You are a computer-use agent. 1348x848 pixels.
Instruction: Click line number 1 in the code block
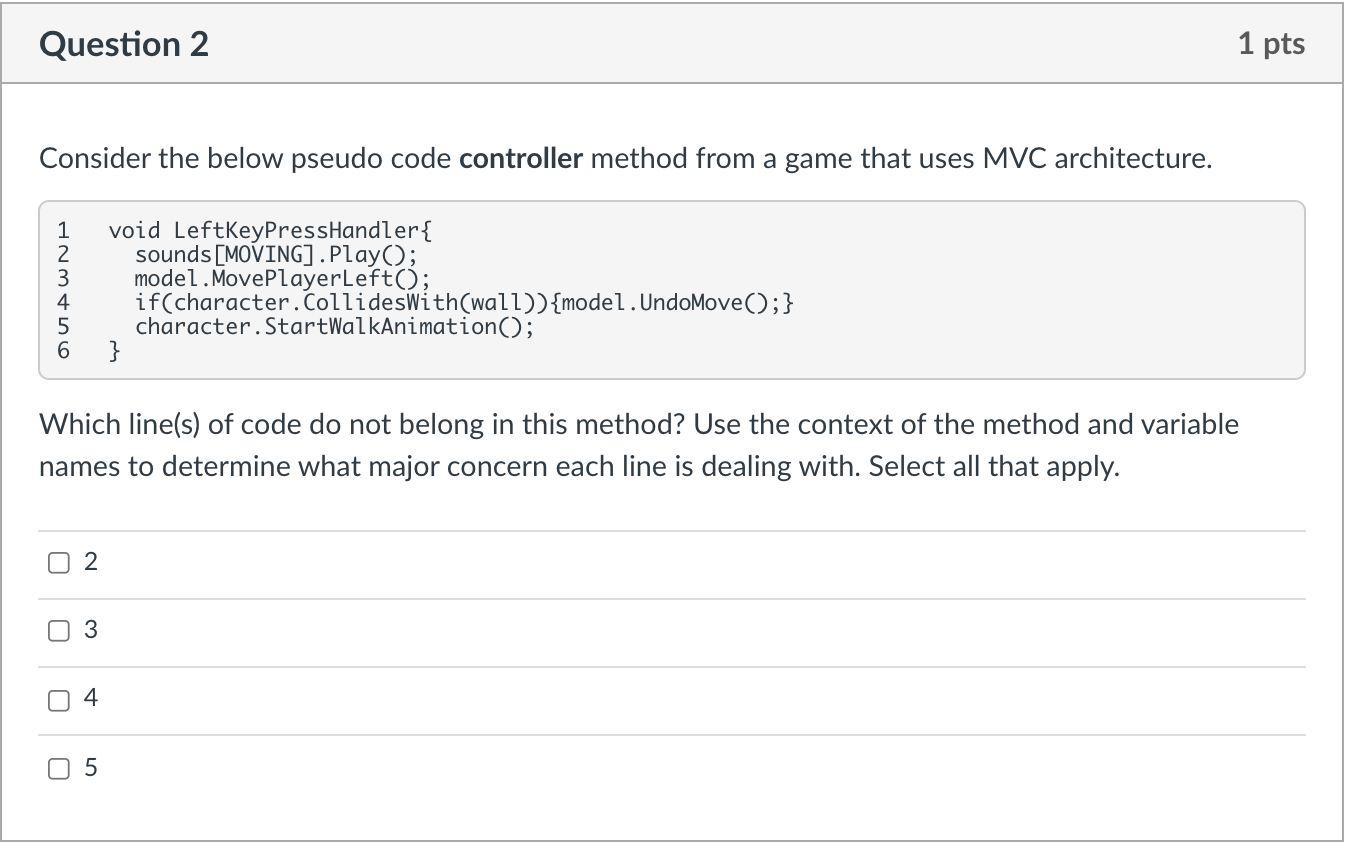click(x=63, y=231)
